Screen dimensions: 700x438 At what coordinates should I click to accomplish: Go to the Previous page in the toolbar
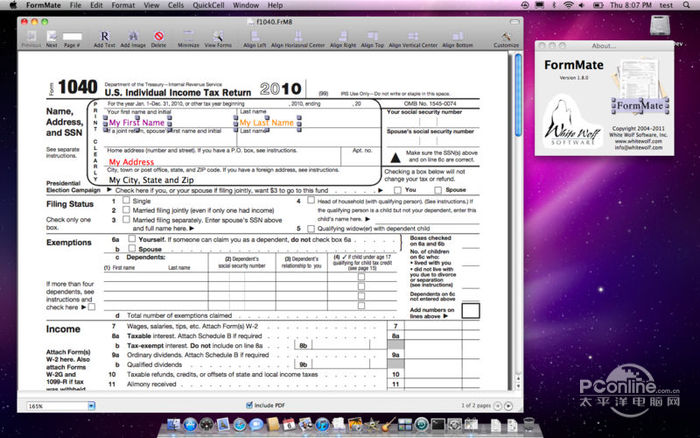coord(31,39)
